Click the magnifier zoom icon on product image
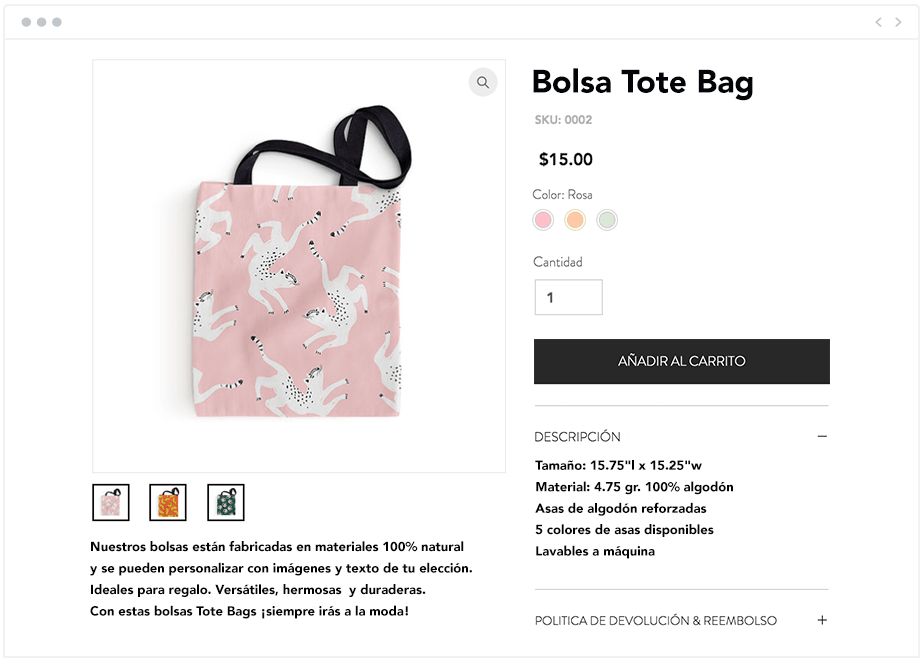 (x=483, y=83)
